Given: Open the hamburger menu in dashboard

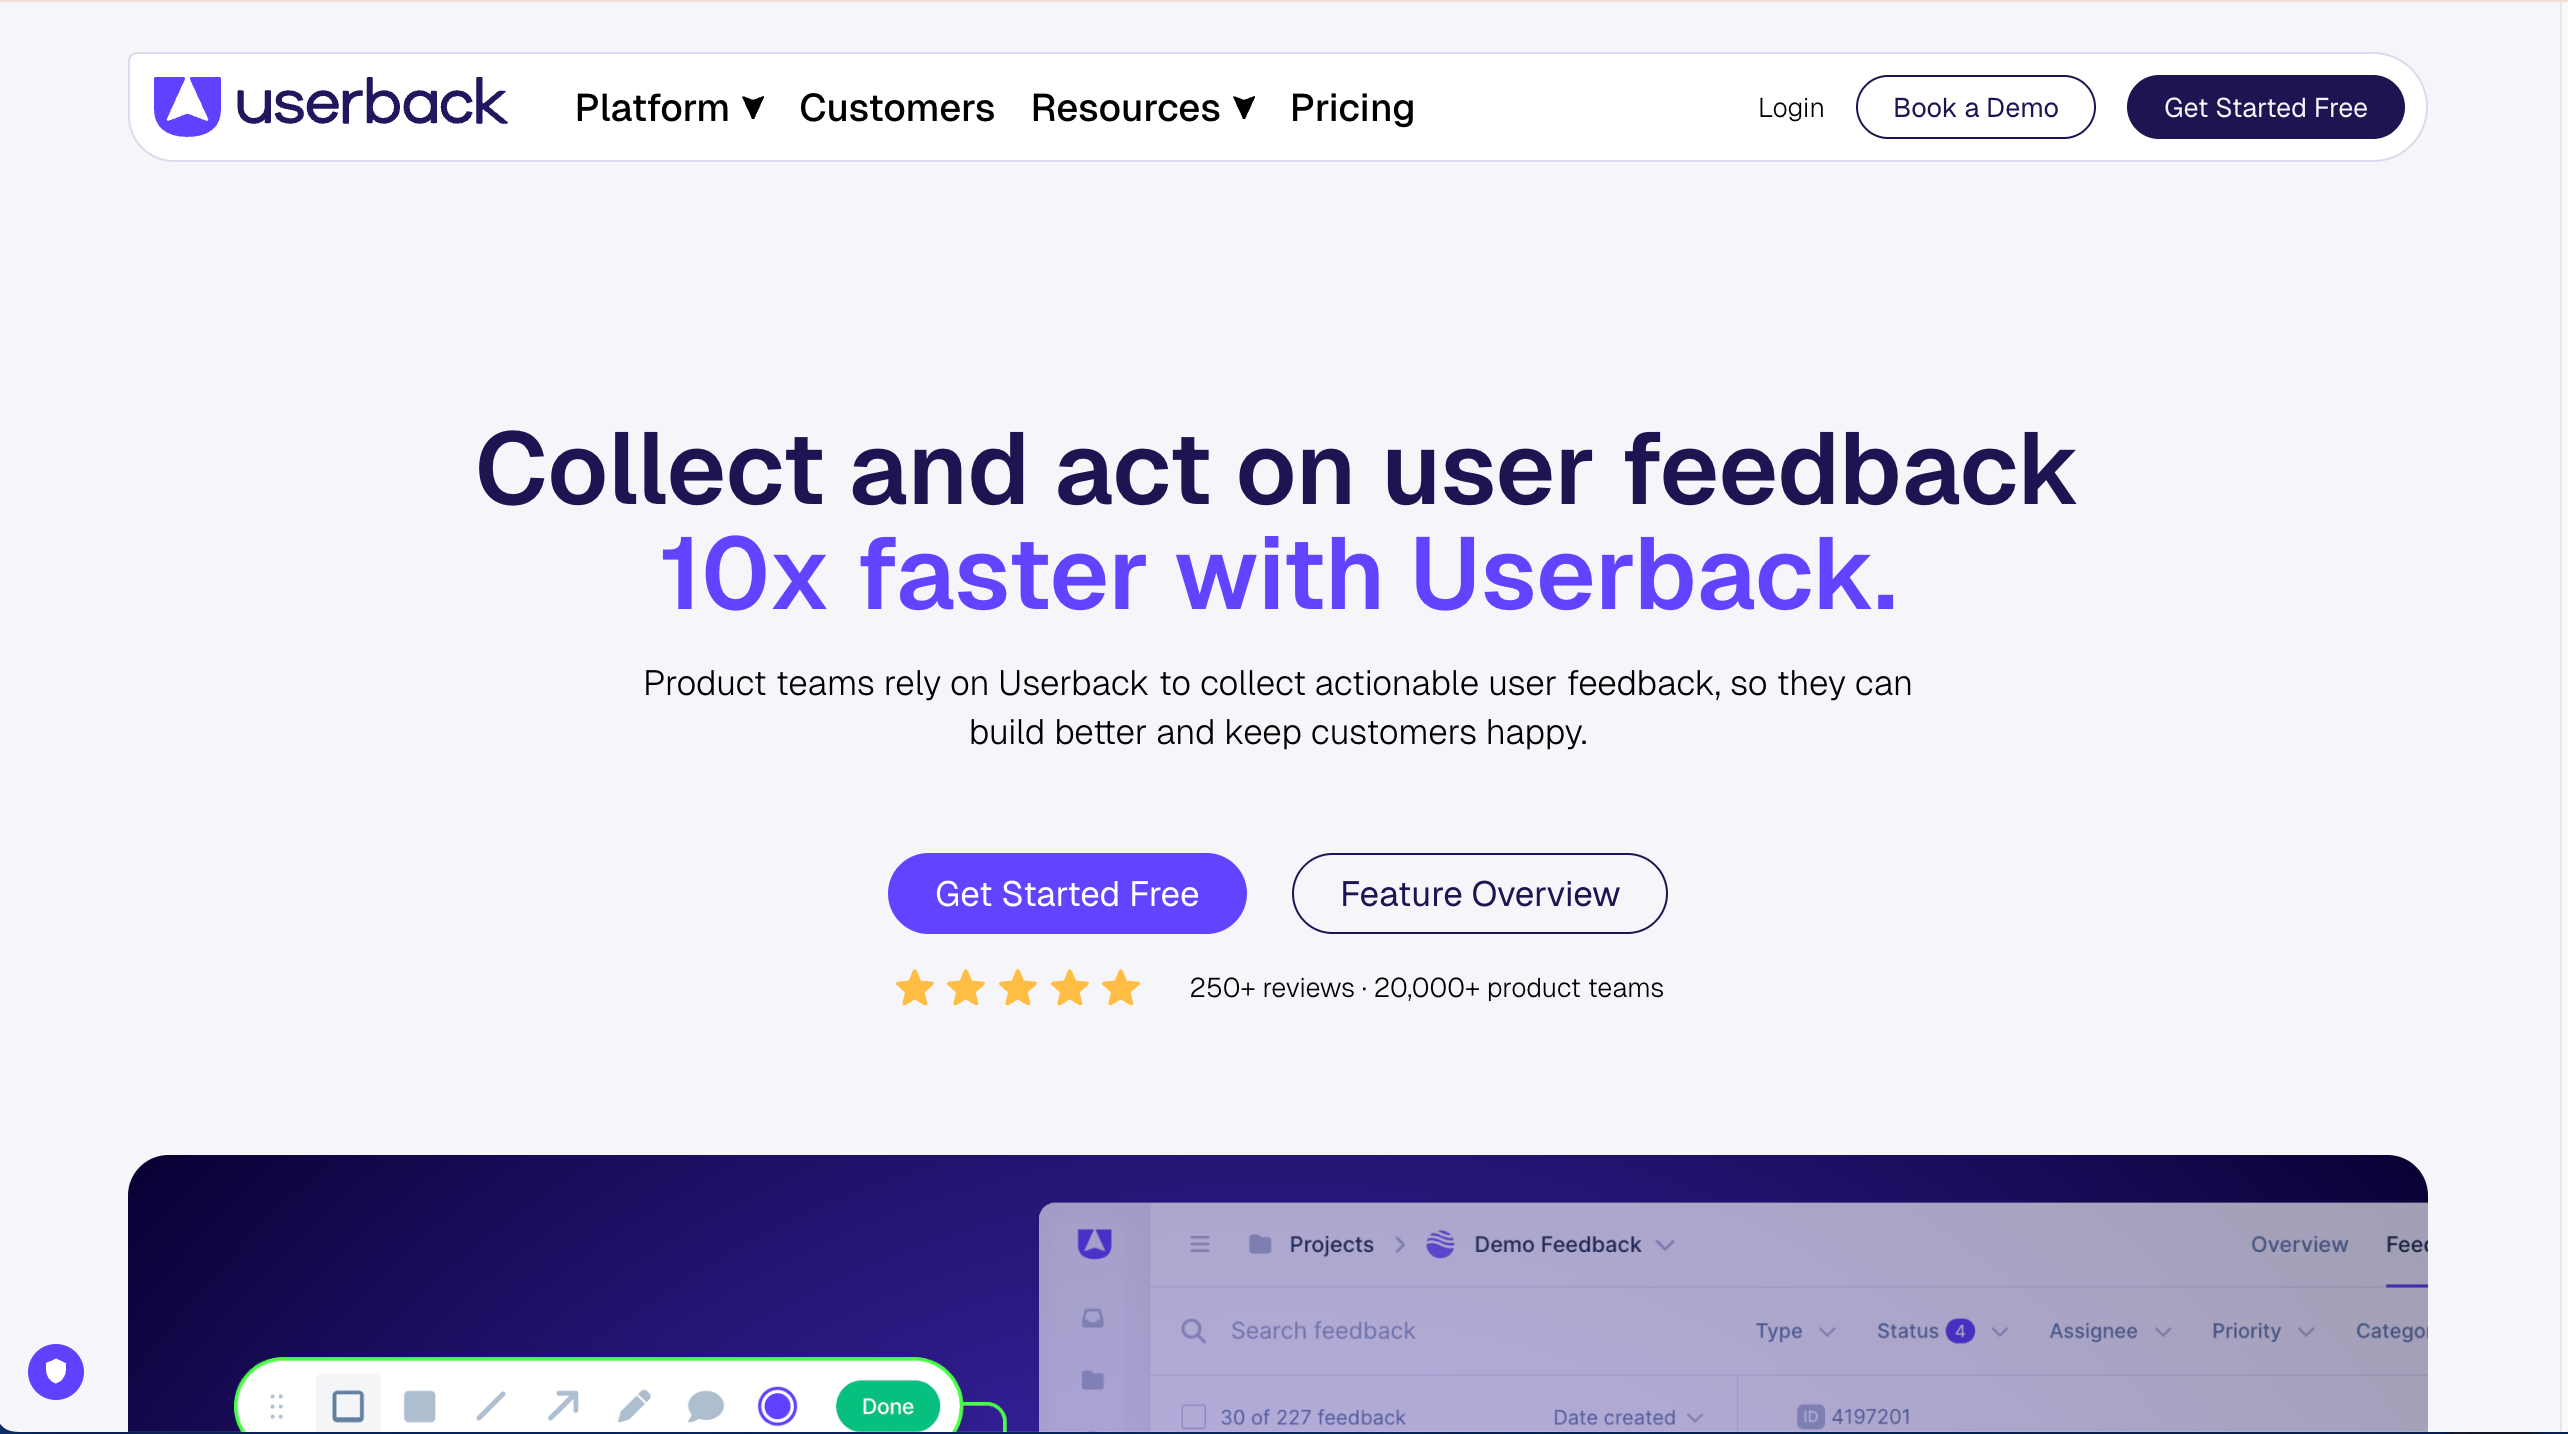Looking at the screenshot, I should [x=1200, y=1244].
